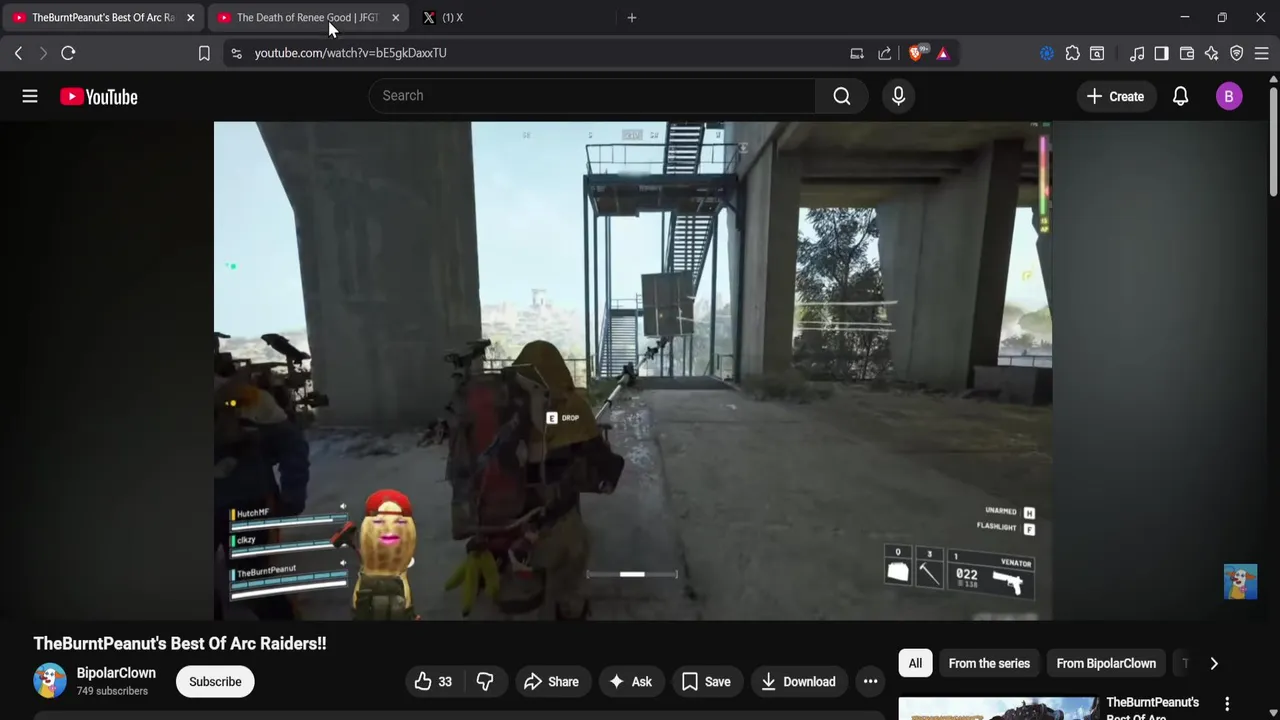Viewport: 1280px width, 720px height.
Task: Start voice search with microphone
Action: pos(898,96)
